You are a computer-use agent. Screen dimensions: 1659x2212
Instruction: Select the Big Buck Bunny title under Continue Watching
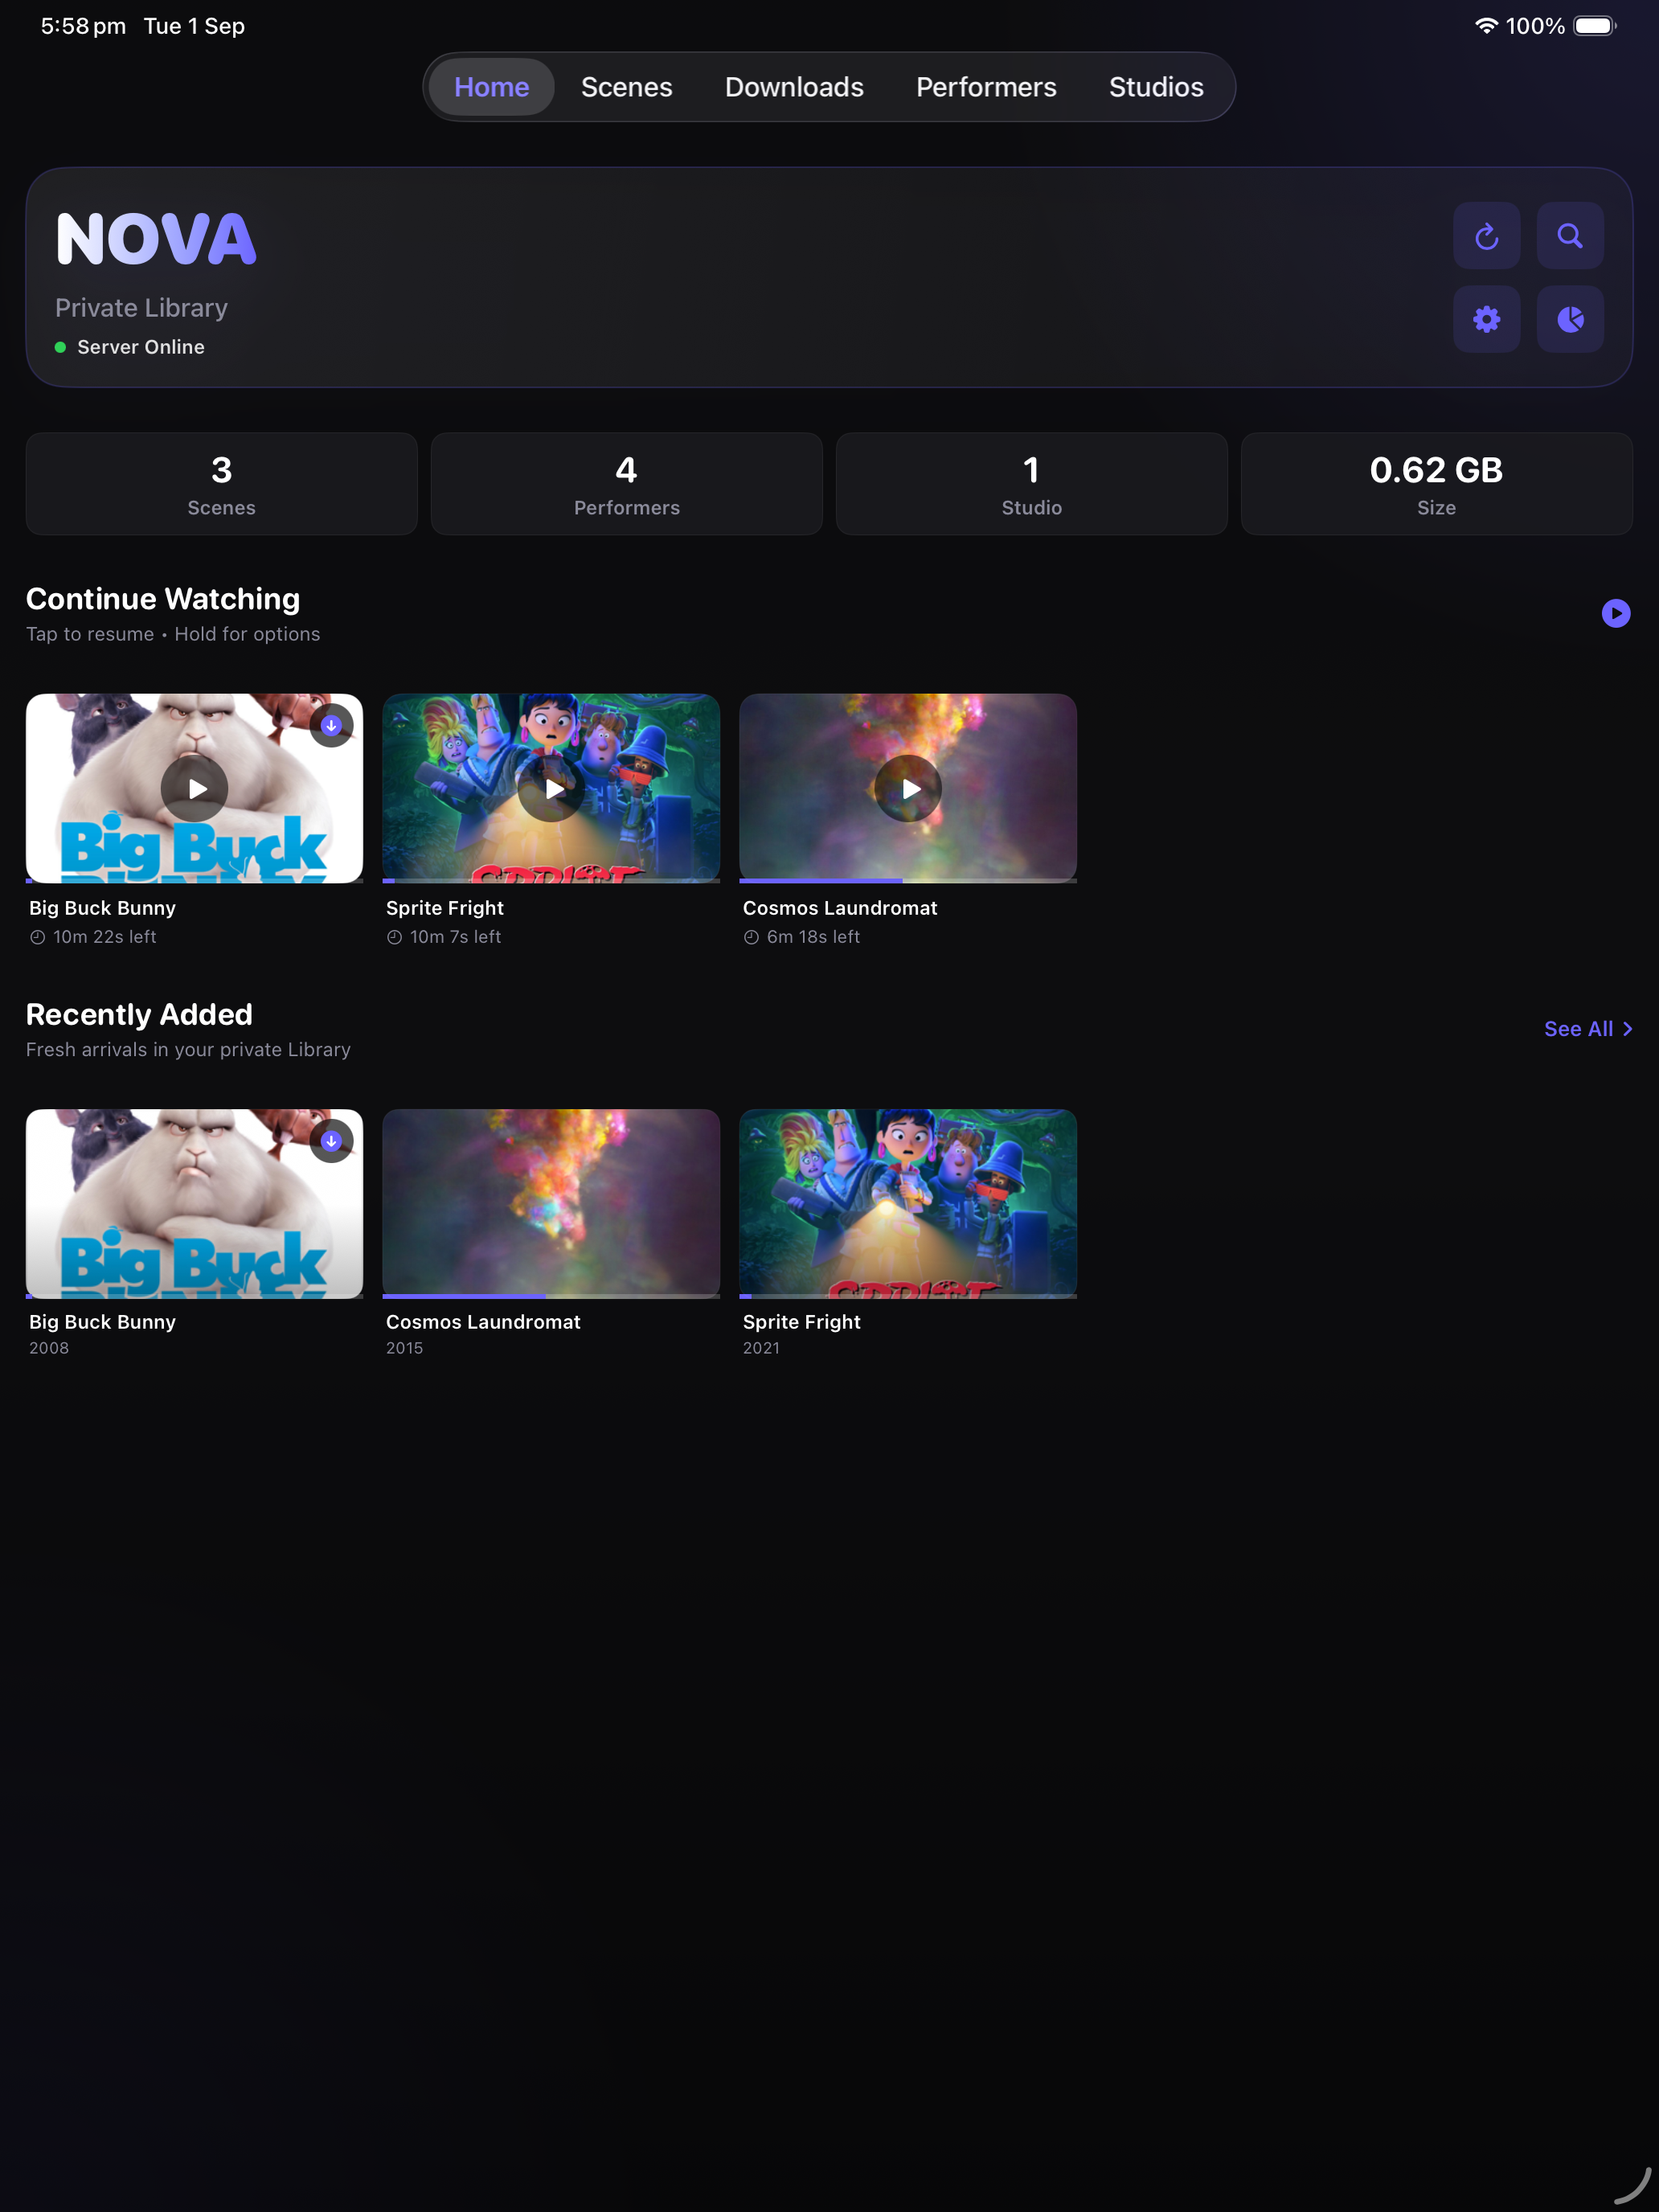(x=102, y=908)
